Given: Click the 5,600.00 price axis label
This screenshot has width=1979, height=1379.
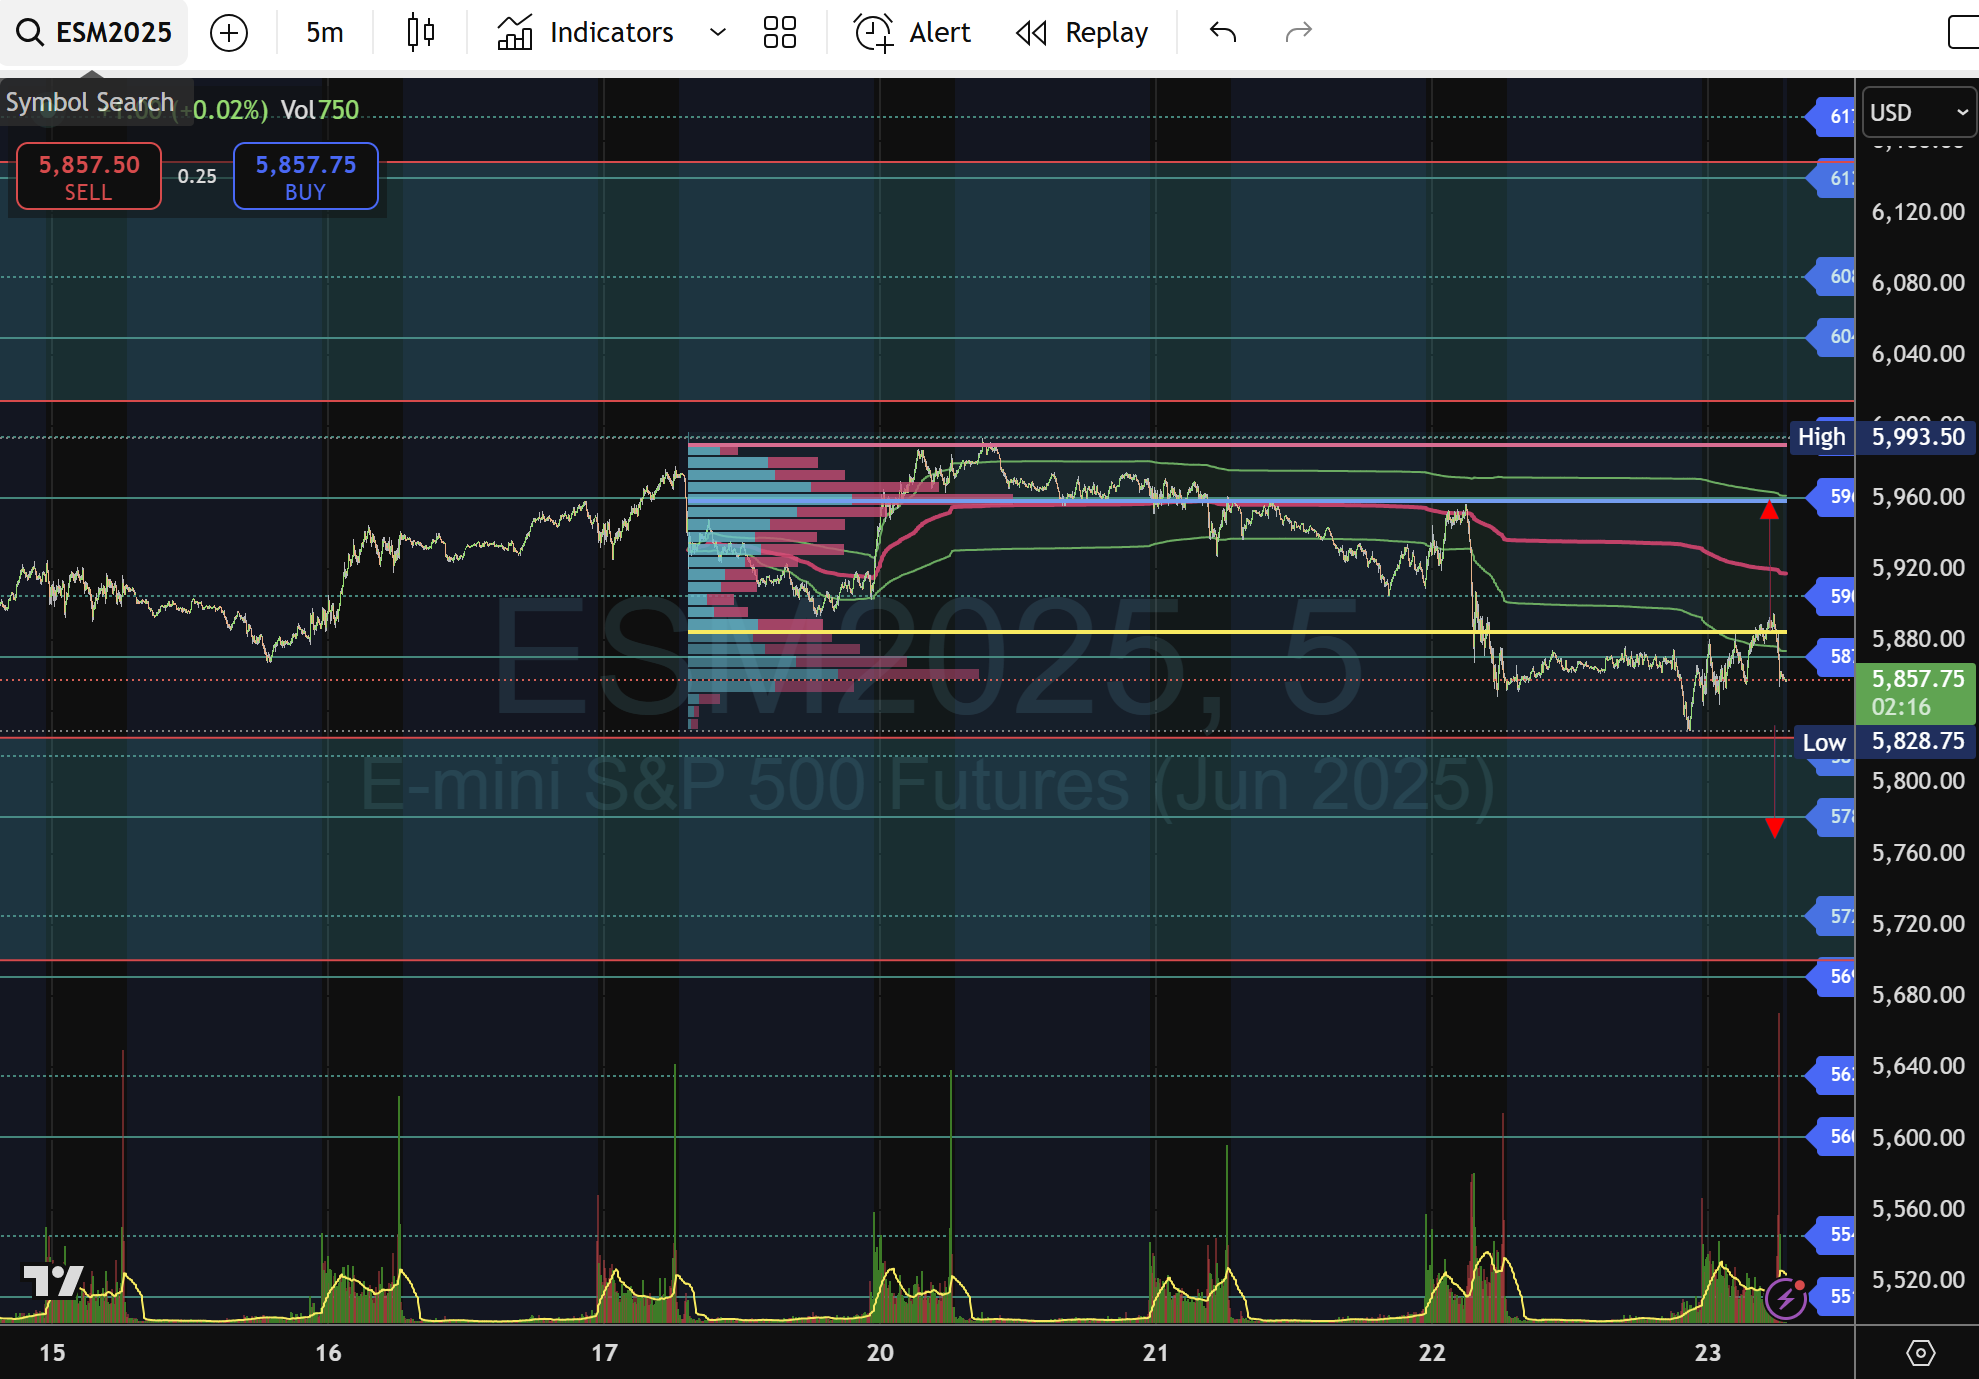Looking at the screenshot, I should [1918, 1138].
